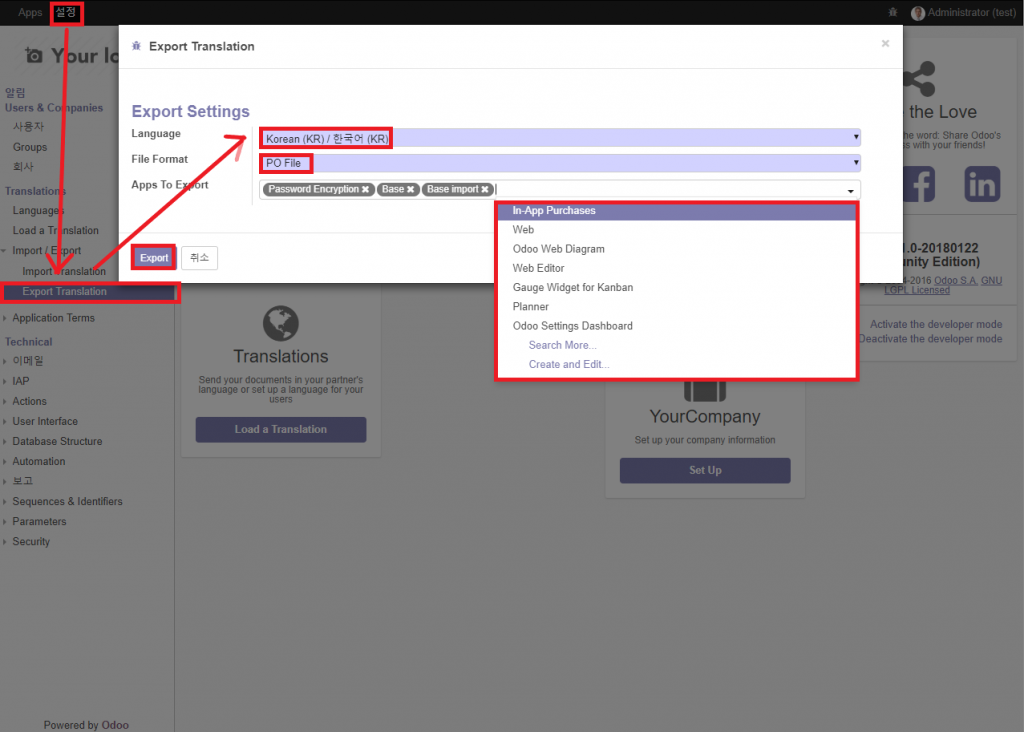Select Gauge Widget for Kanban

676,287
